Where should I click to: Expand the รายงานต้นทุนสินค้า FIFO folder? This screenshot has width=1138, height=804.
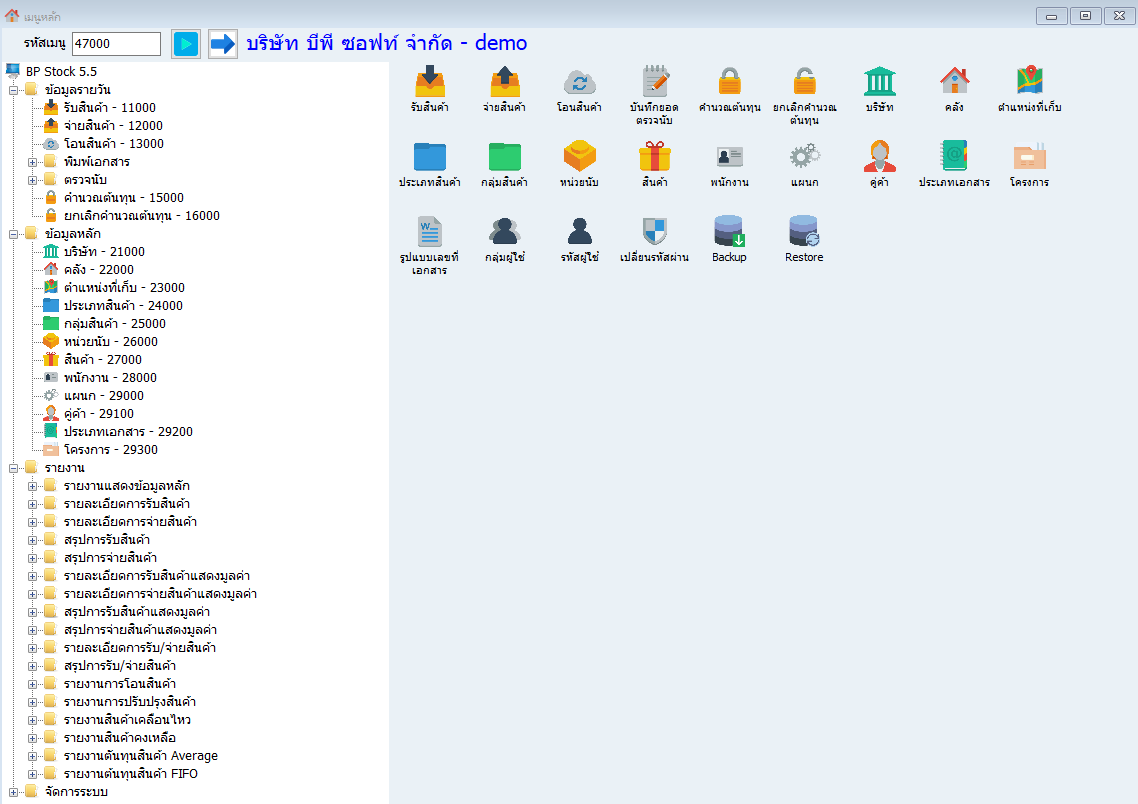pos(33,774)
